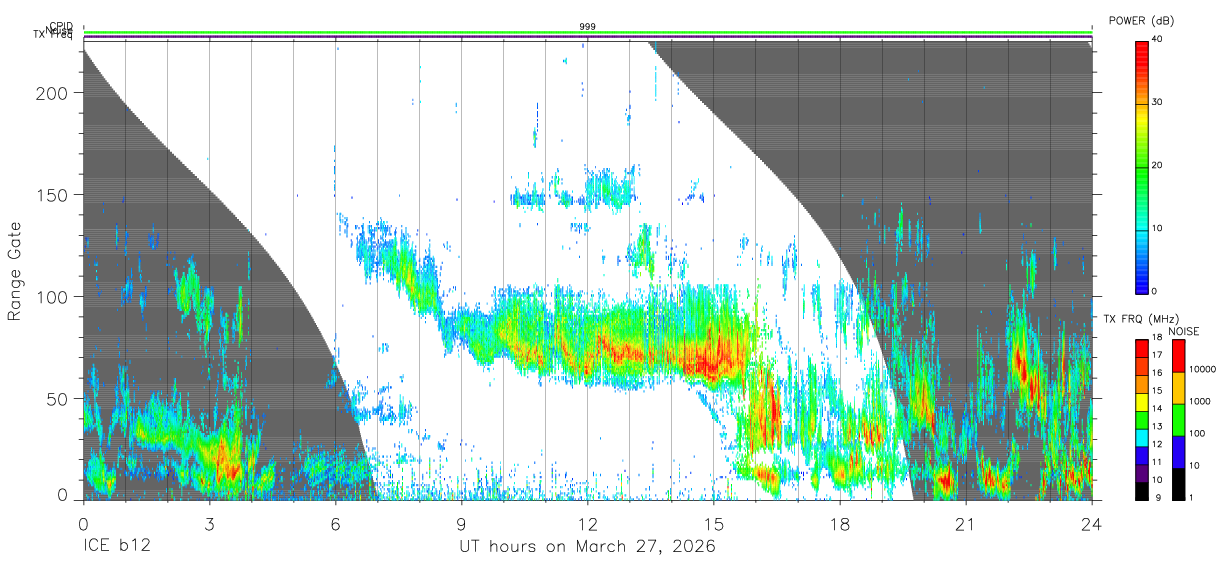Viewport: 1228px width, 567px height.
Task: Click the black NOISE swatch between 1 and 10
Action: coord(1177,484)
